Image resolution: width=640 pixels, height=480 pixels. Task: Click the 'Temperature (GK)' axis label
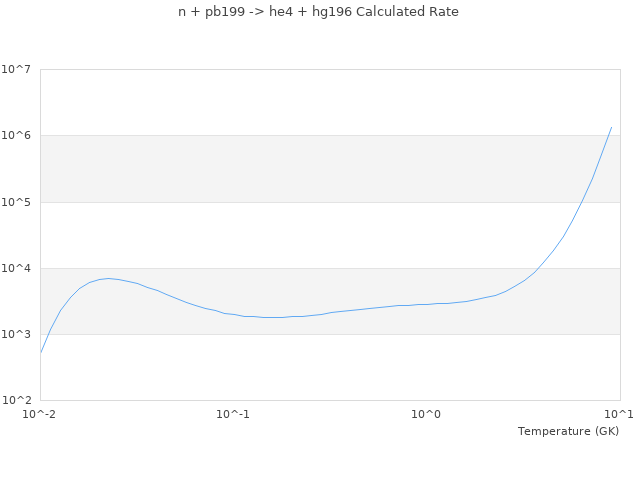click(x=568, y=431)
